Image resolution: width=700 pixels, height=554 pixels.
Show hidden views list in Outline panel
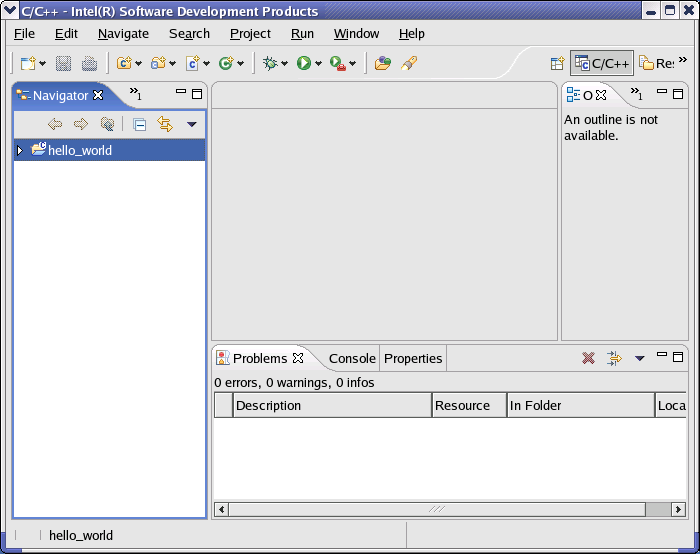point(637,93)
